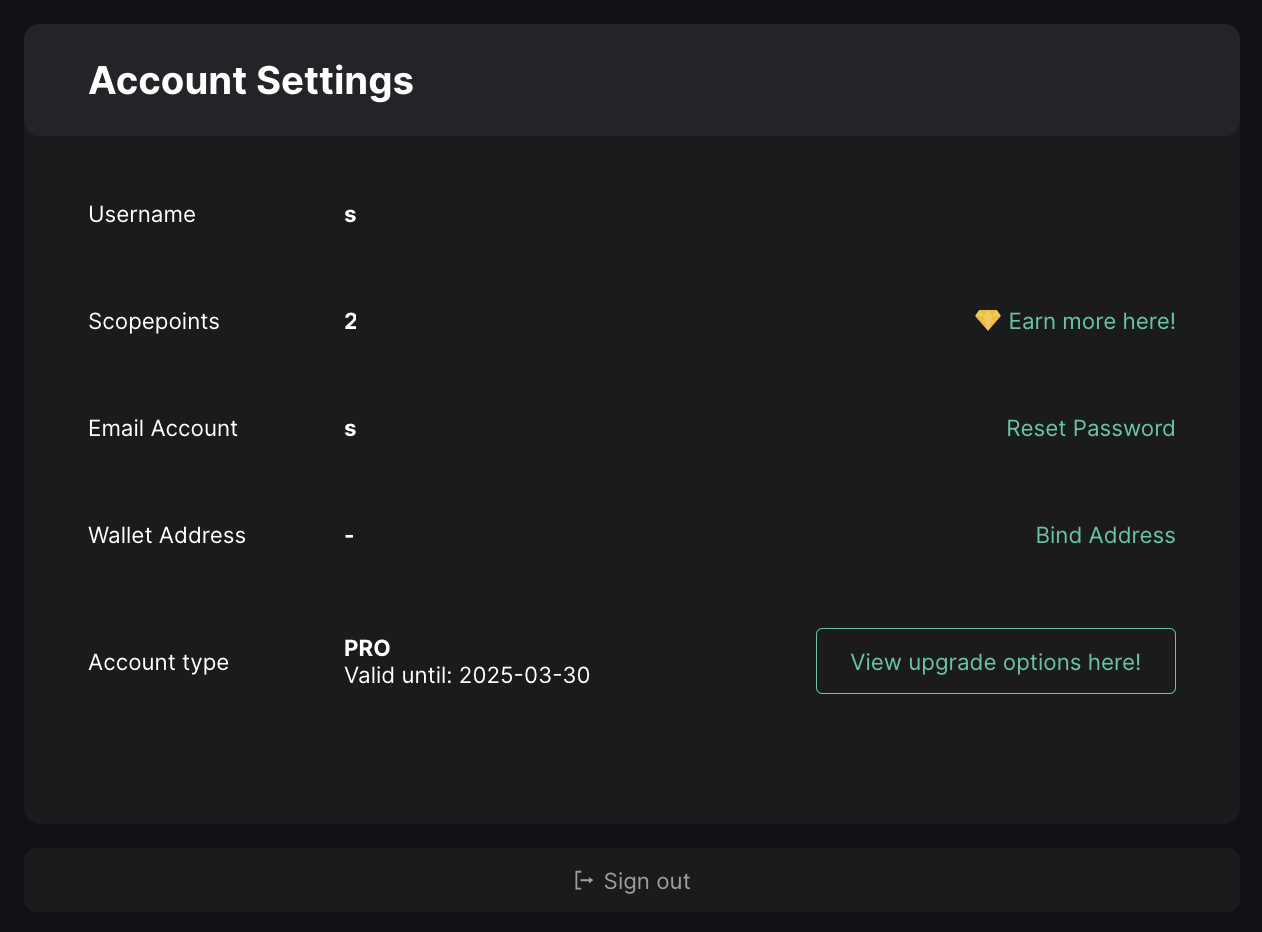Click the sign out arrow icon
This screenshot has width=1262, height=932.
[584, 880]
